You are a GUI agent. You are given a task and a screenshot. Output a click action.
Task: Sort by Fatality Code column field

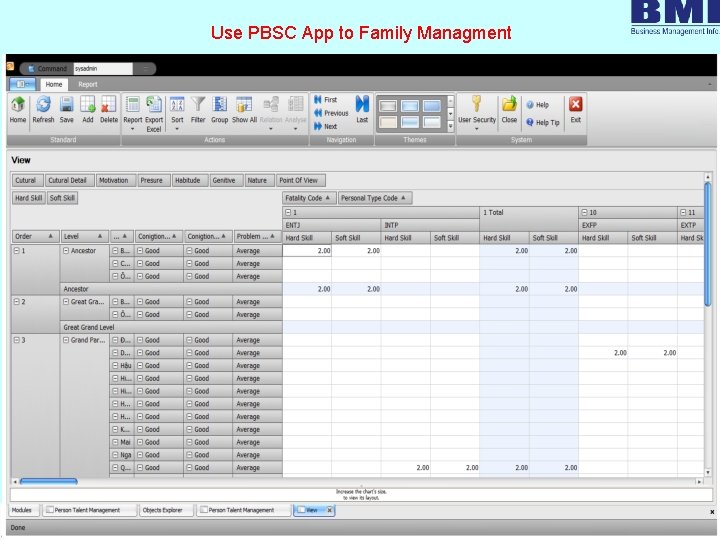coord(309,198)
